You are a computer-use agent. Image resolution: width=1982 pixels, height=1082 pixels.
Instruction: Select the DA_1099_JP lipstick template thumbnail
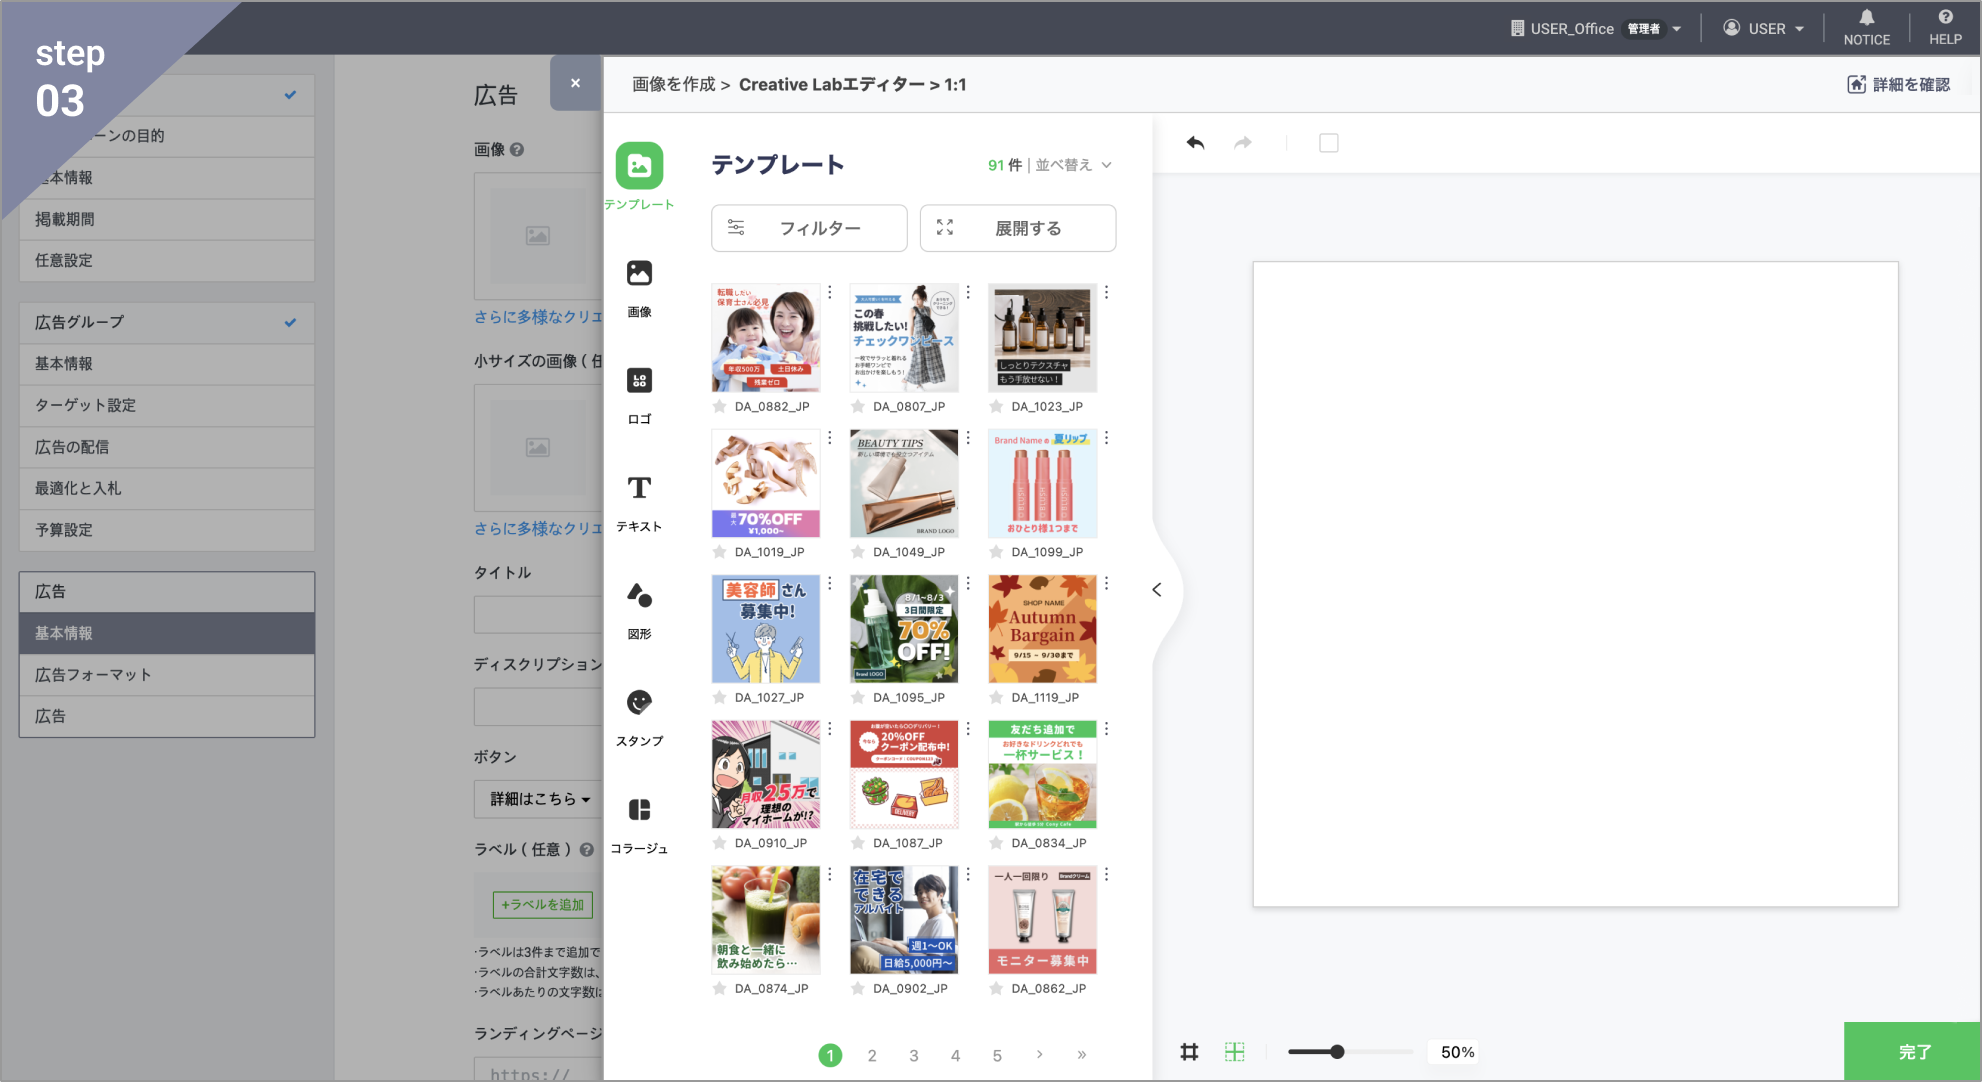coord(1042,483)
